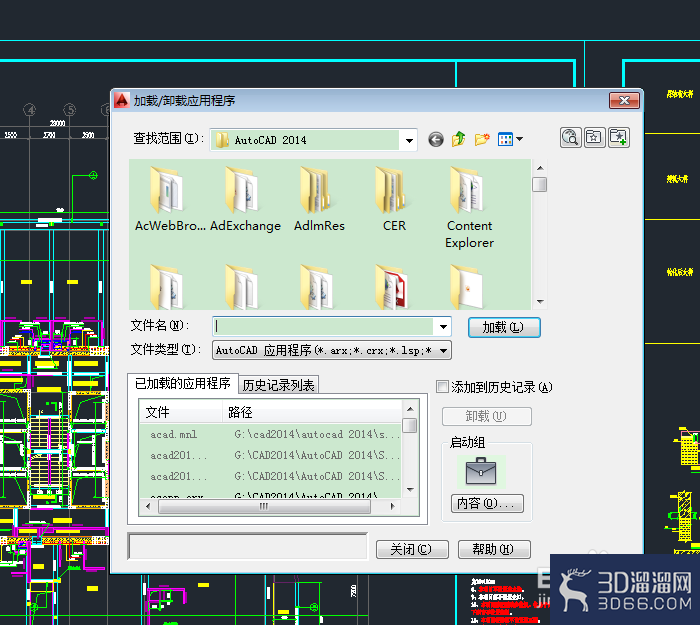Sort by the 文件 column header

(x=181, y=412)
